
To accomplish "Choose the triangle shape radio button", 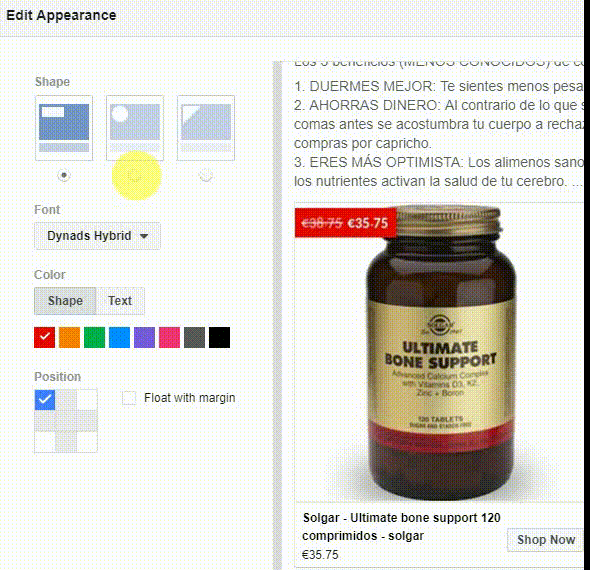I will (x=206, y=175).
